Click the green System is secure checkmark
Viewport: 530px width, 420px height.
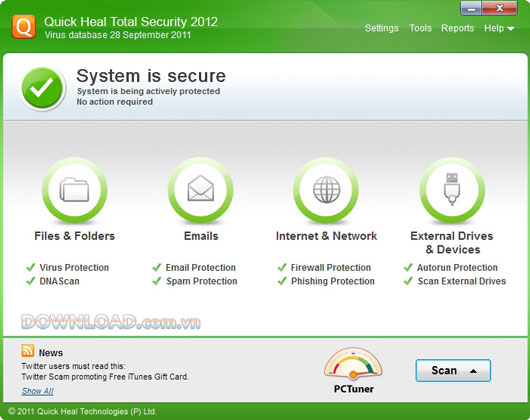(42, 88)
